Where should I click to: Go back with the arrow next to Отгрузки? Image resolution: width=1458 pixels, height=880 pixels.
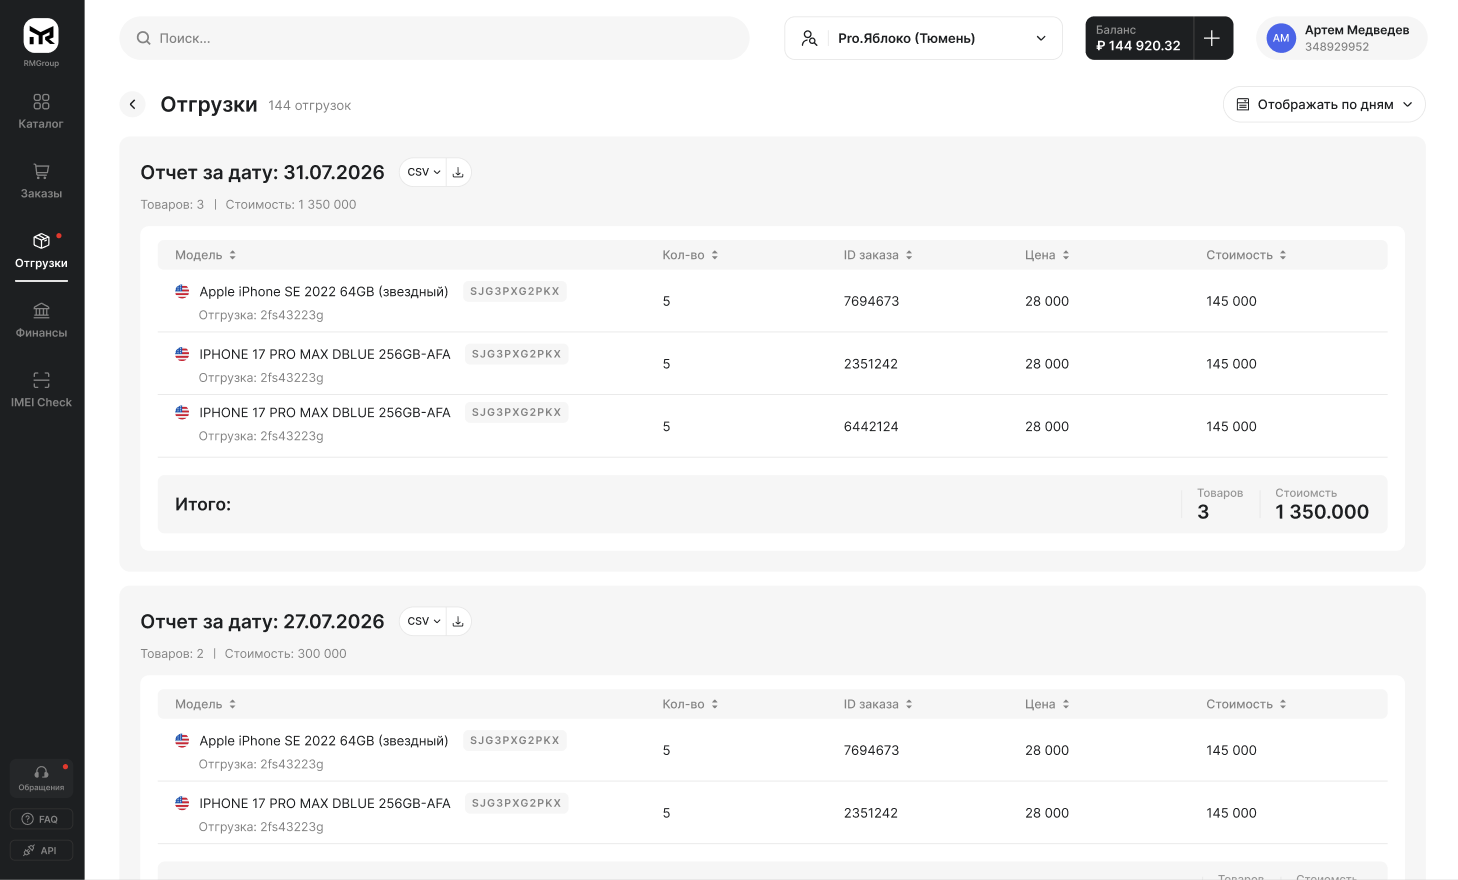click(133, 104)
